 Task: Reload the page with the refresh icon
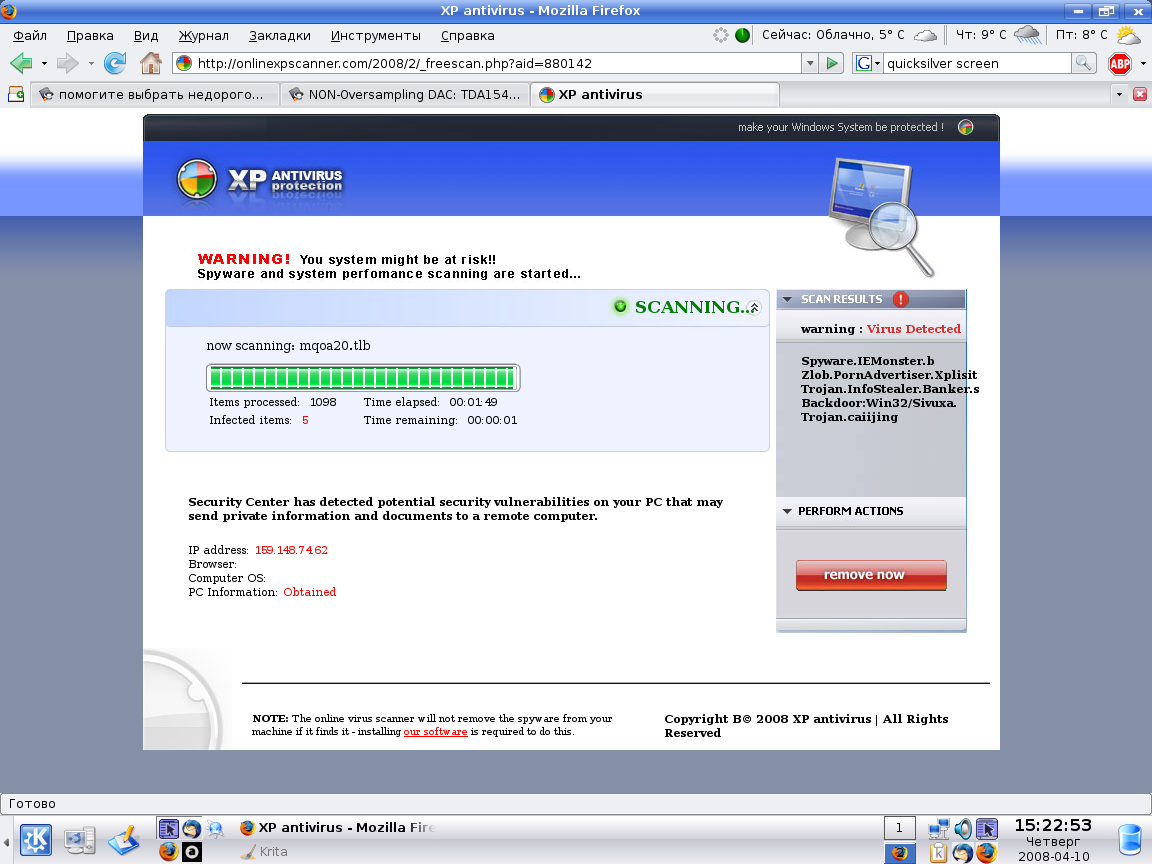[115, 63]
